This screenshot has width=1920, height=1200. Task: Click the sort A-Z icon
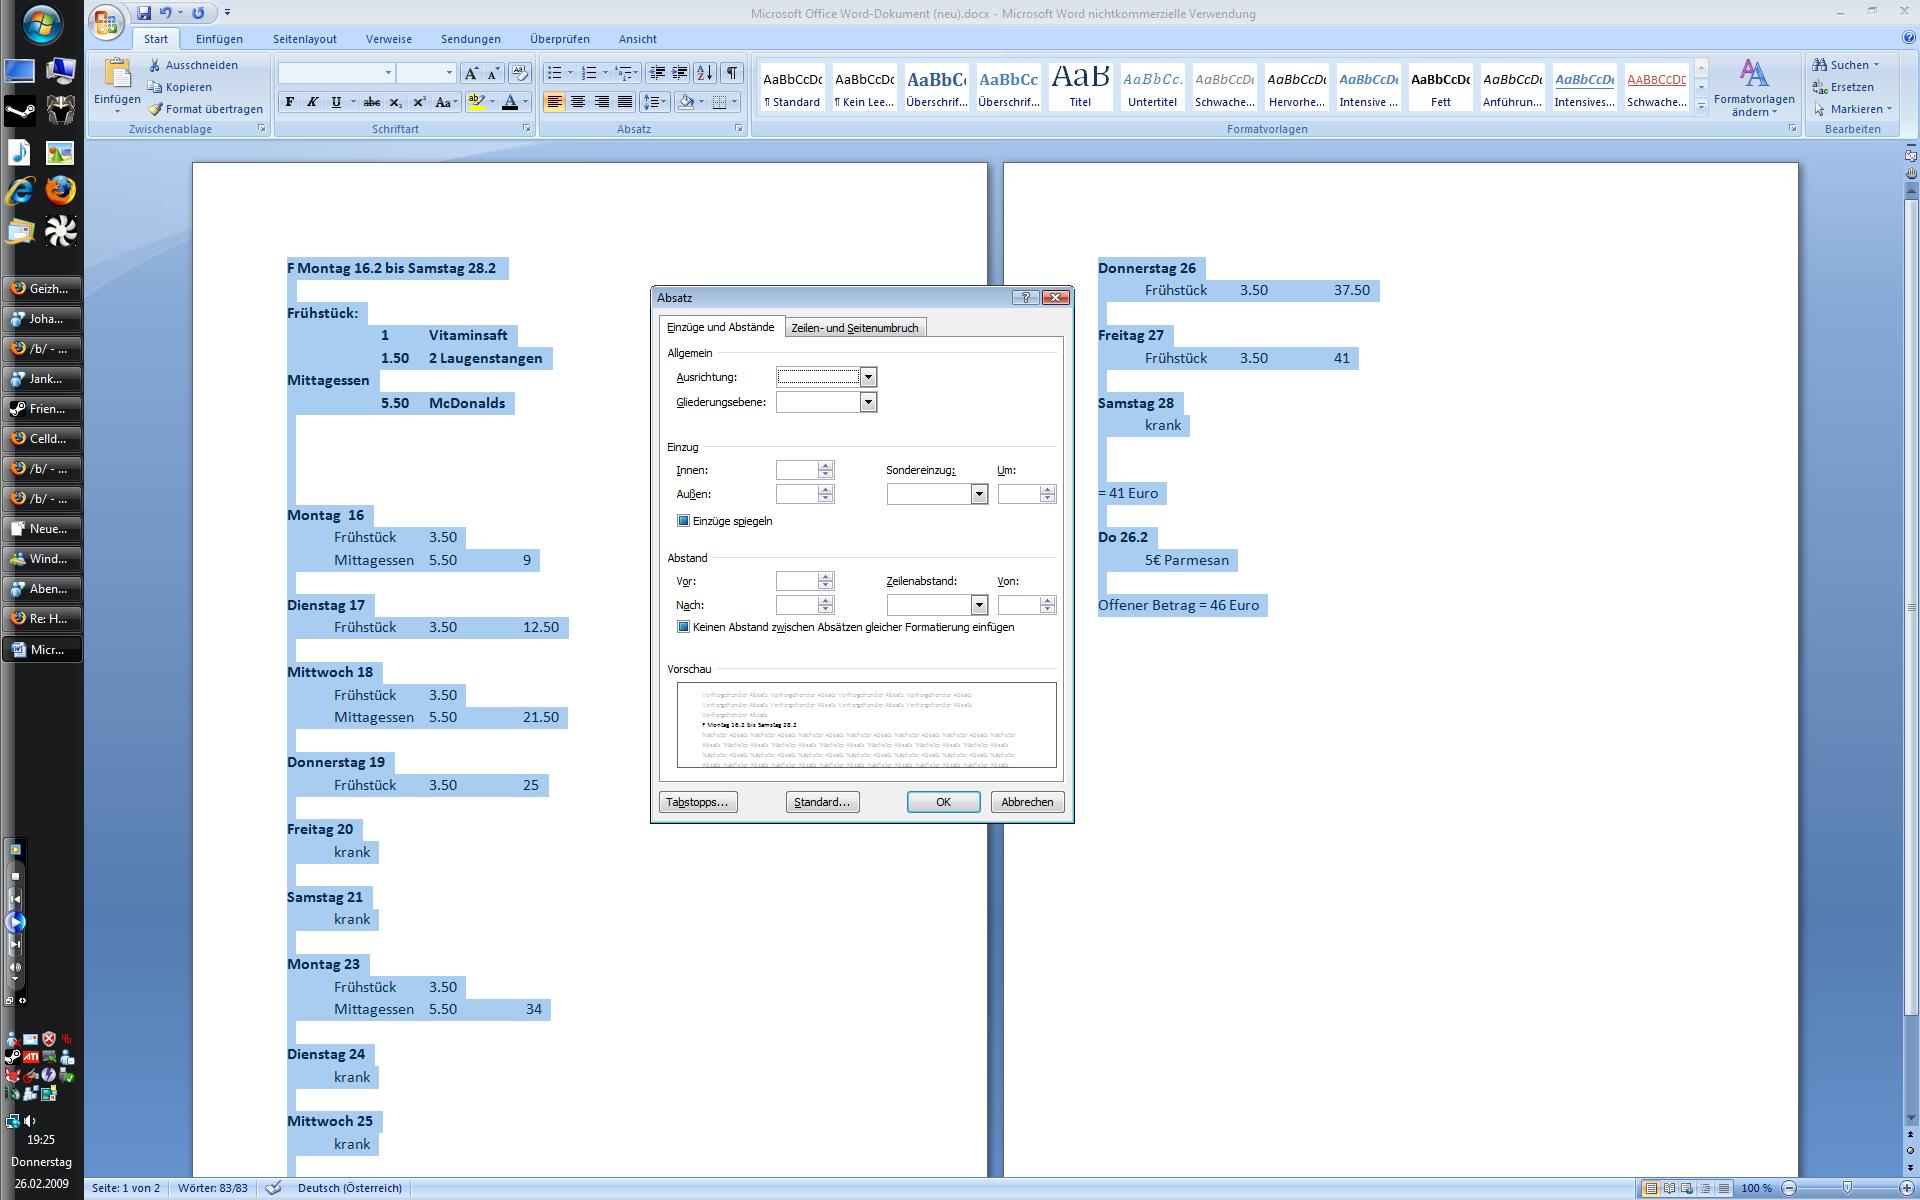click(704, 73)
